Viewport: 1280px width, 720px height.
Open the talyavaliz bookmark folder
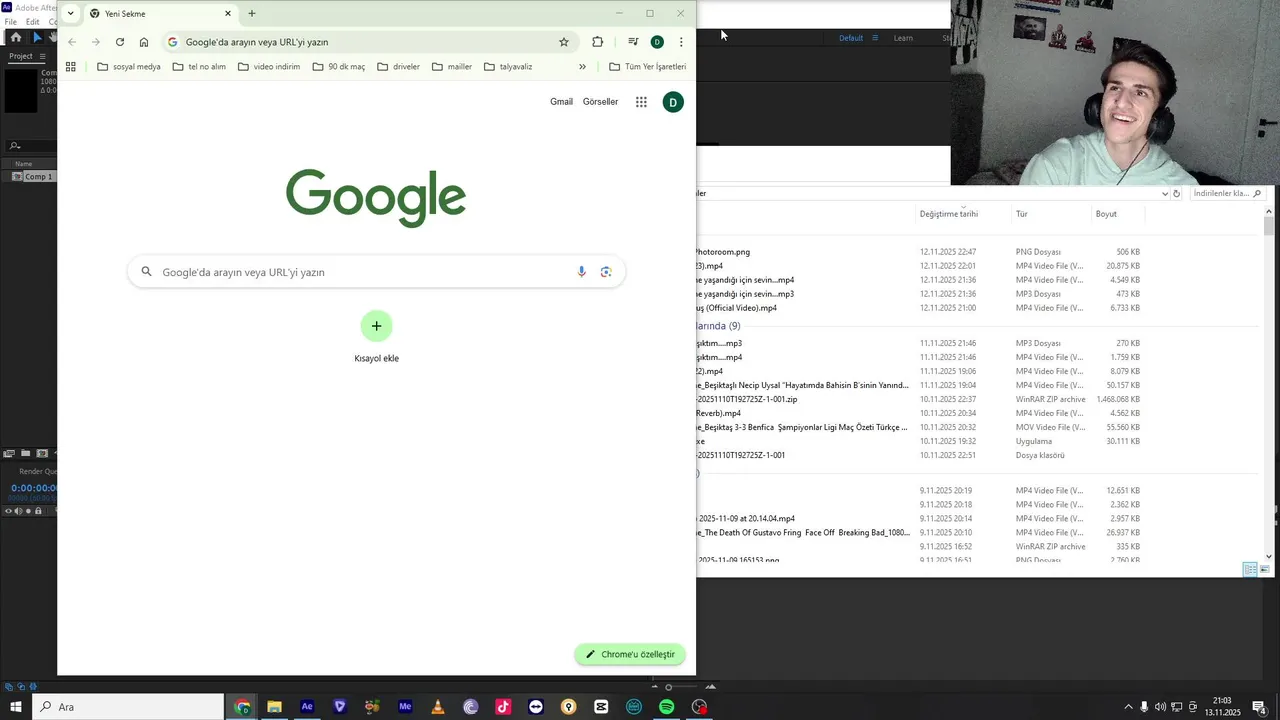tap(508, 67)
